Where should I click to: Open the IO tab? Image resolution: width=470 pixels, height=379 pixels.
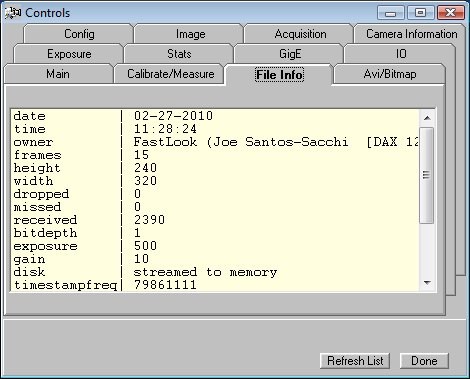pos(400,54)
